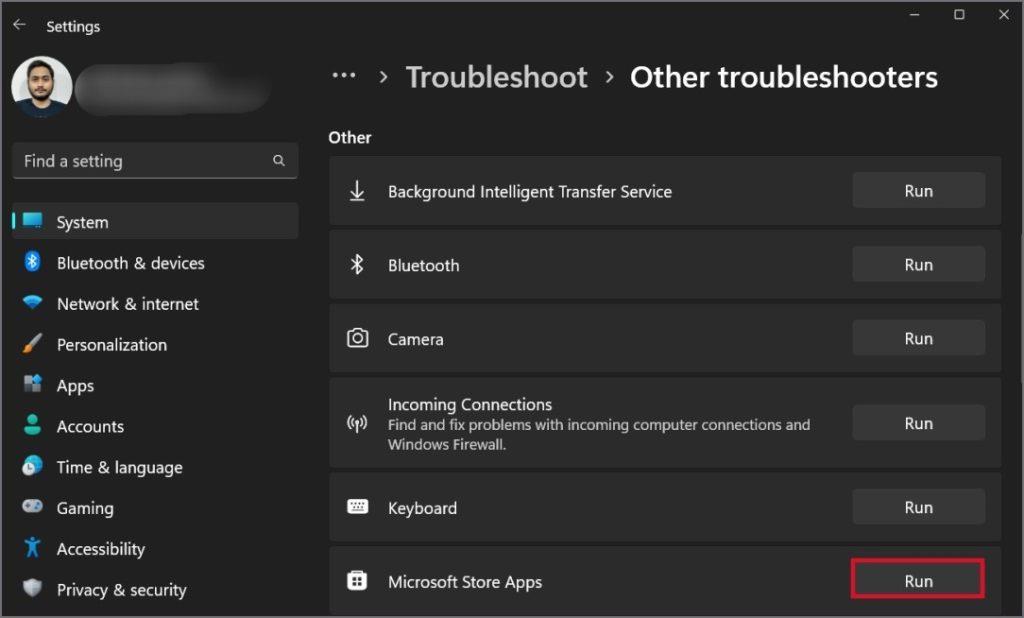
Task: Select the 'Camera' row label
Action: (415, 339)
